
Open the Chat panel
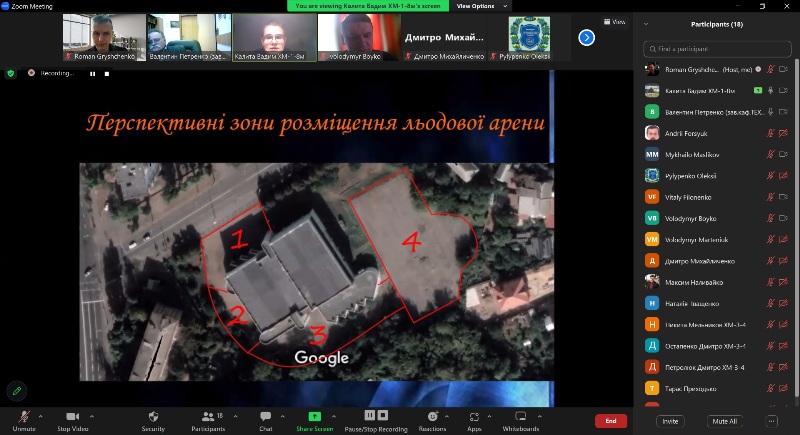coord(266,416)
